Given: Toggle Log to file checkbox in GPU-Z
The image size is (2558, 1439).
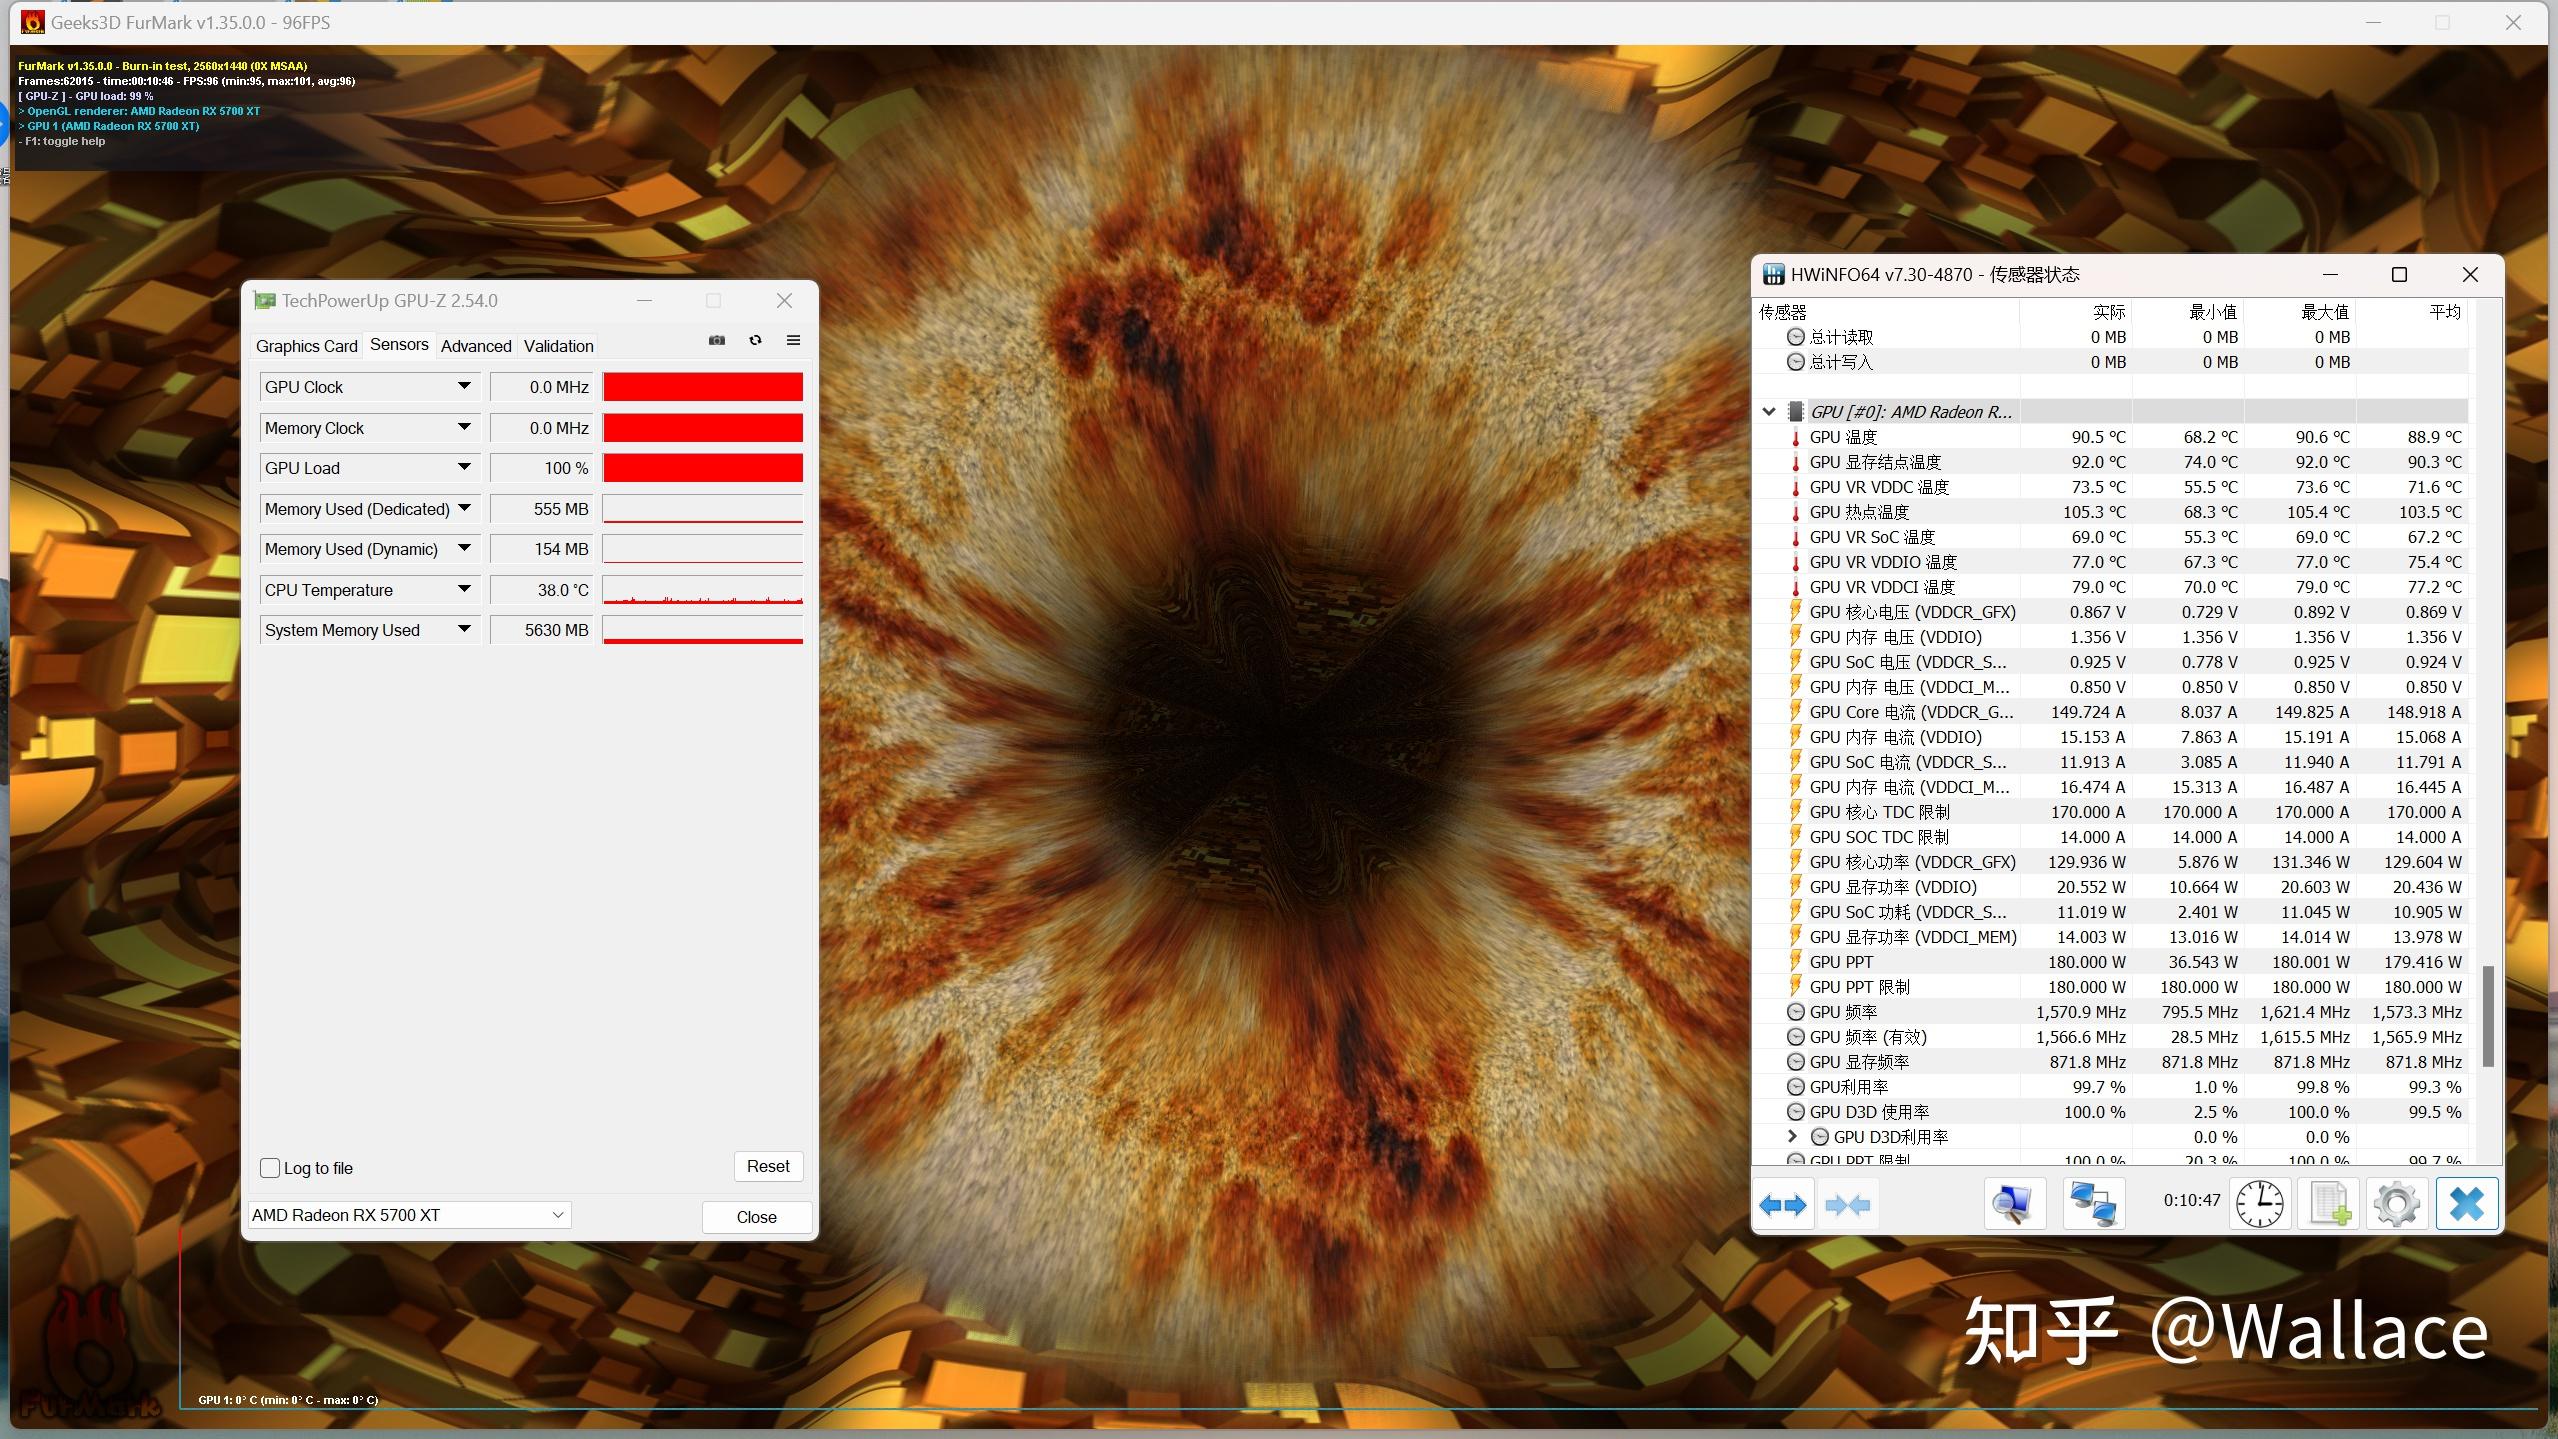Looking at the screenshot, I should point(271,1165).
